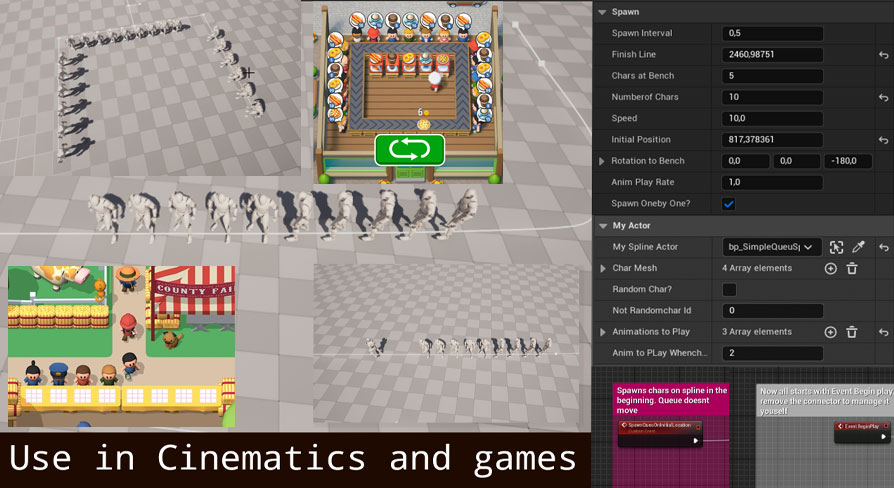Click the '4 Array elements' text
894x488 pixels.
(x=757, y=268)
